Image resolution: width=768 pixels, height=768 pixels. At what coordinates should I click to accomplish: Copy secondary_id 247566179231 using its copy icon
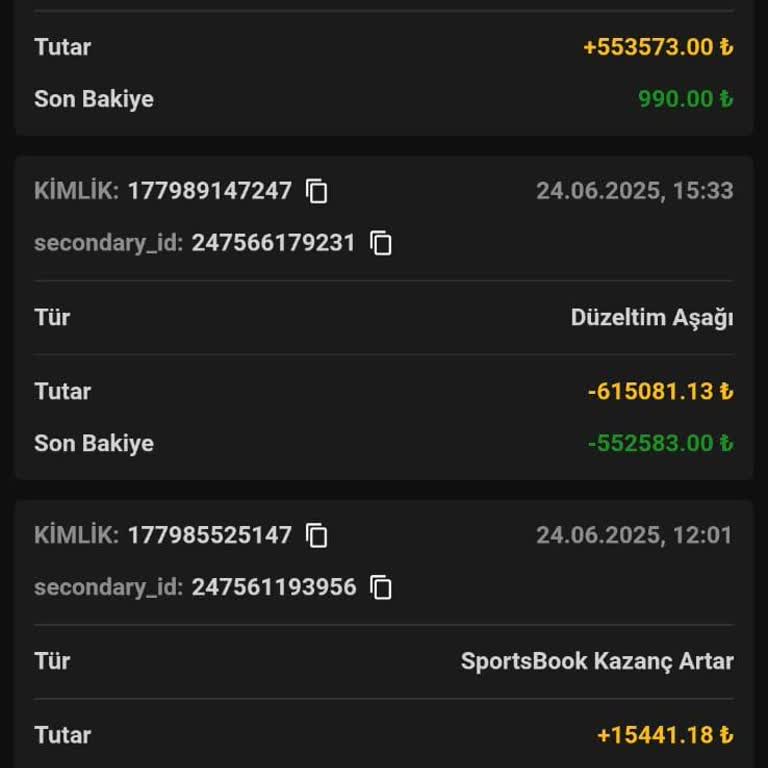(381, 243)
